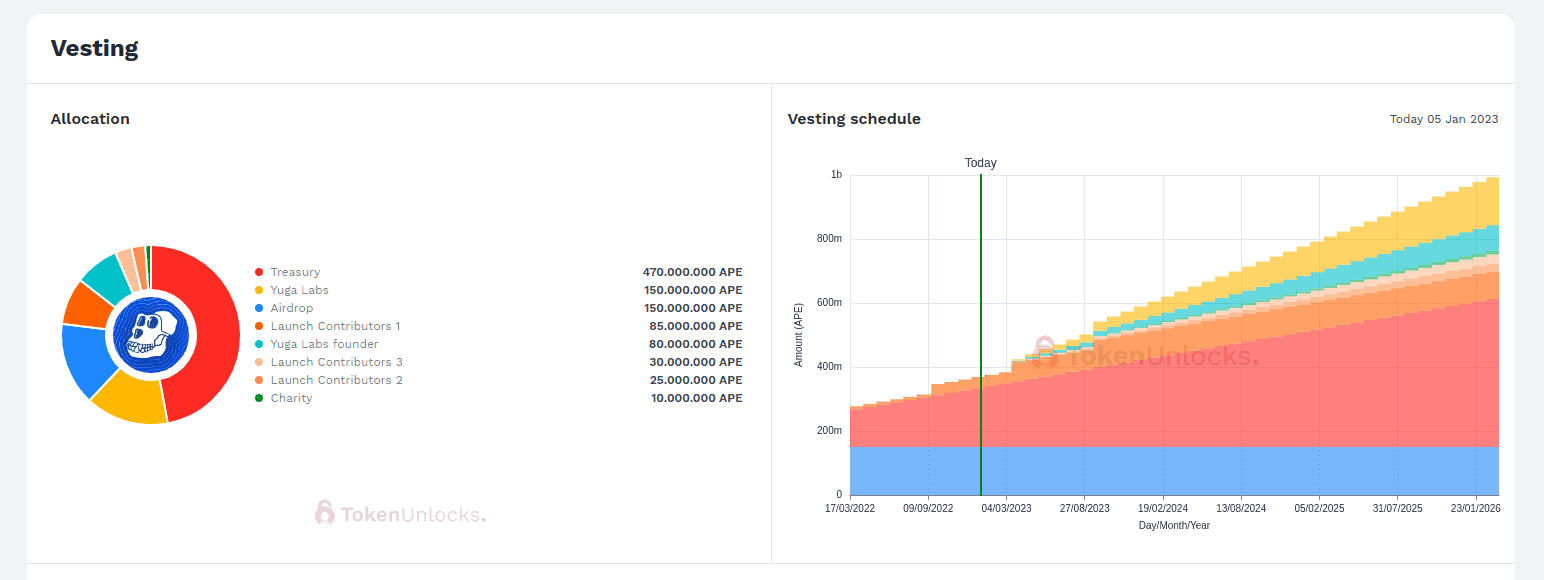The width and height of the screenshot is (1544, 580).
Task: Click the 23/01/2026 axis date
Action: (x=1476, y=509)
